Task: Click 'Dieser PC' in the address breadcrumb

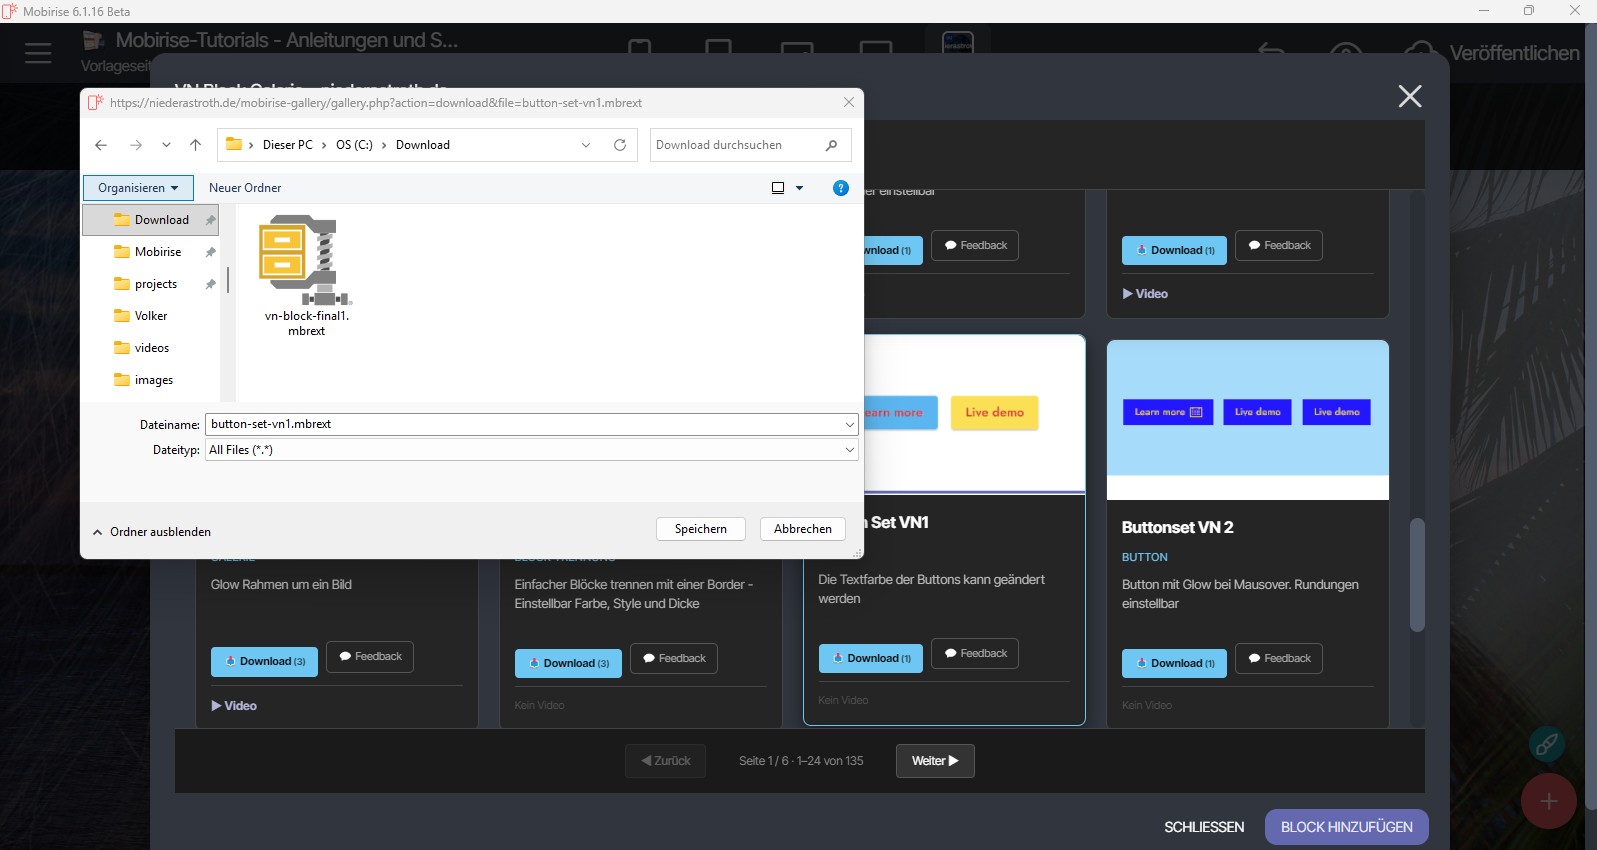Action: pyautogui.click(x=288, y=145)
